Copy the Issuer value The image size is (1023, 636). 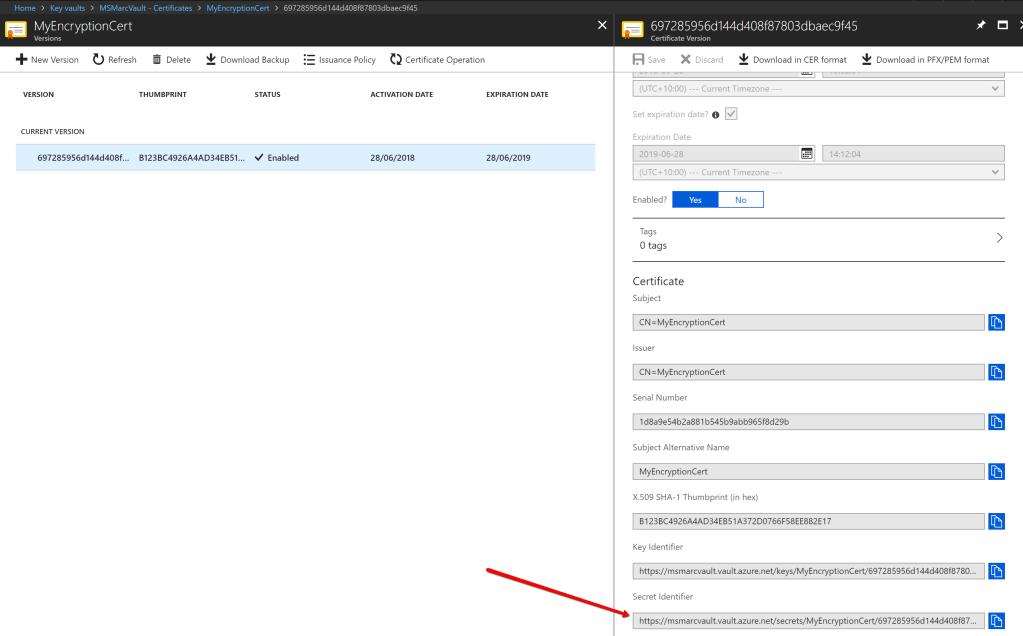pyautogui.click(x=995, y=371)
